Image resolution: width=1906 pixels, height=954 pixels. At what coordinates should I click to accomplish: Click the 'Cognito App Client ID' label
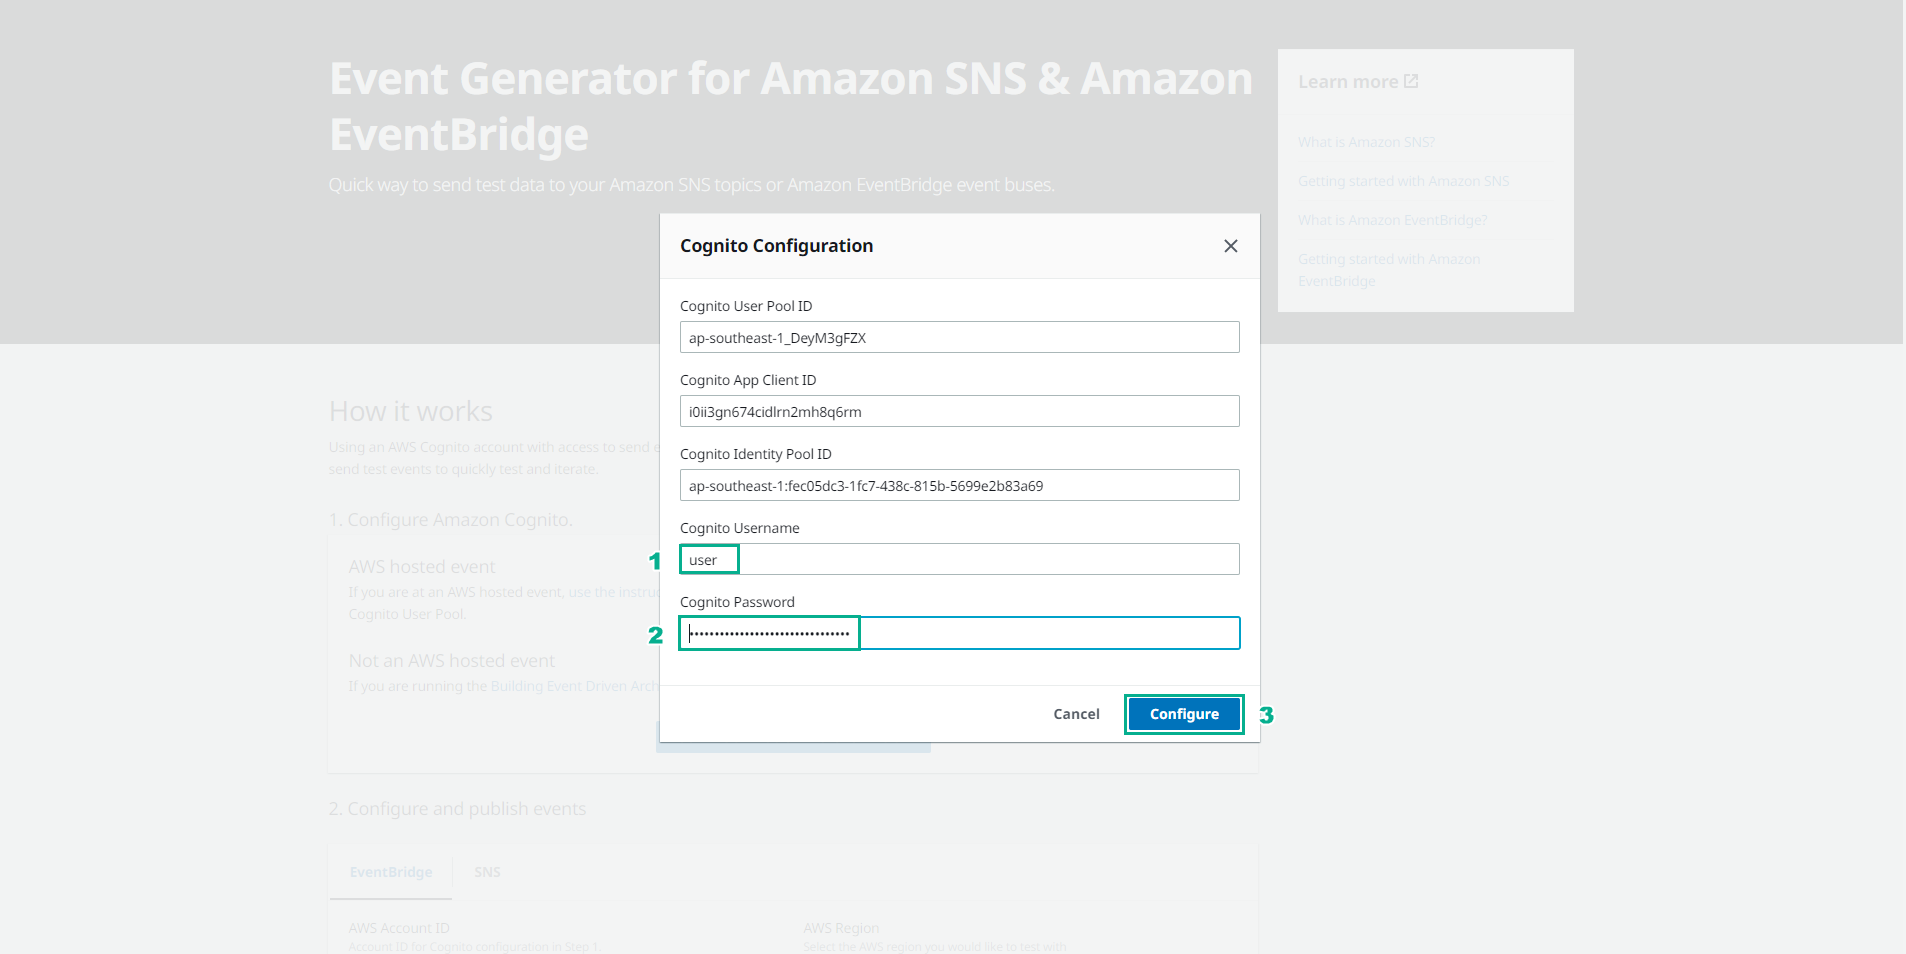[x=748, y=380]
